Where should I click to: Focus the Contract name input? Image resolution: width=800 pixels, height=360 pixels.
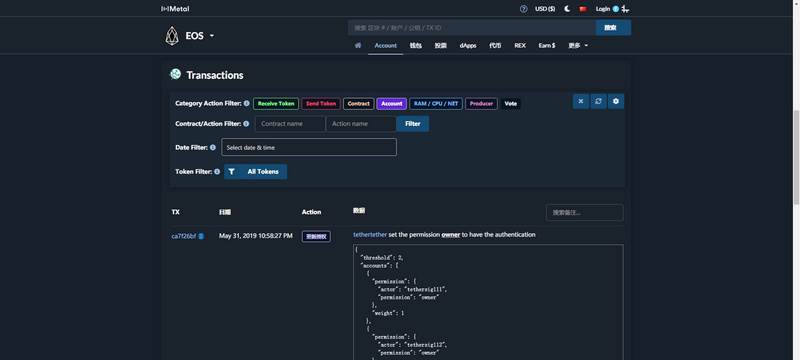(290, 124)
